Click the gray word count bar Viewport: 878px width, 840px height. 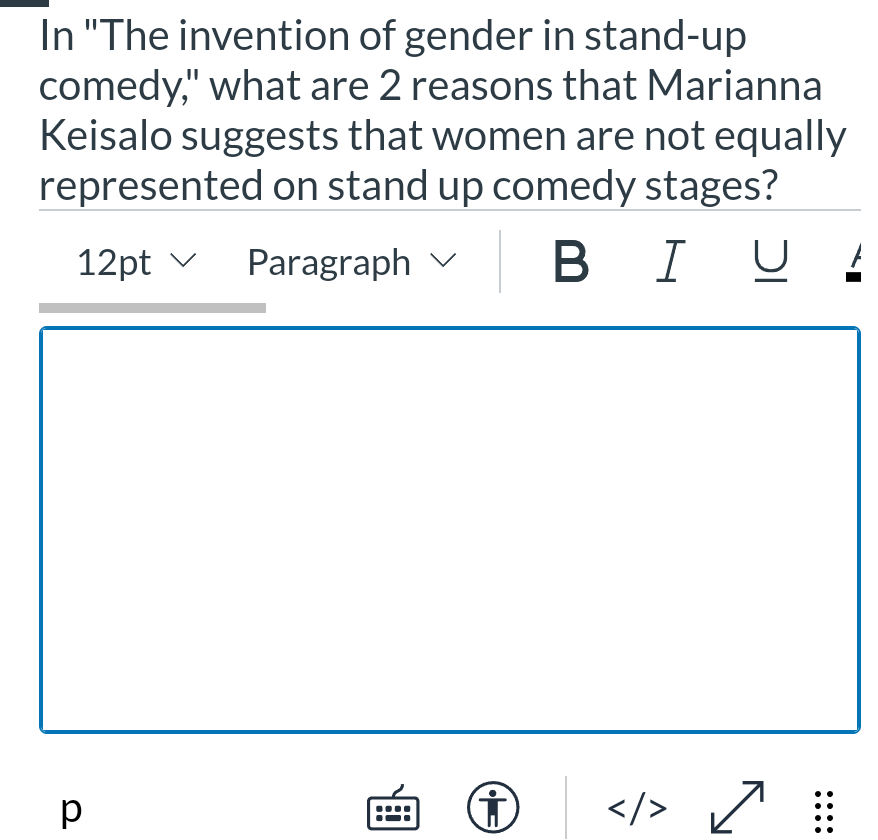152,307
